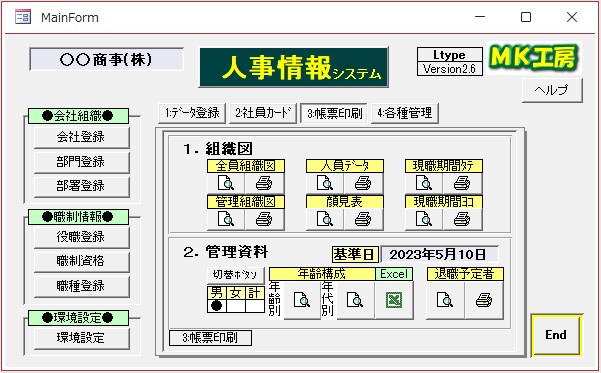Image resolution: width=601 pixels, height=373 pixels.
Task: Select the 女 option cell
Action: 236,306
